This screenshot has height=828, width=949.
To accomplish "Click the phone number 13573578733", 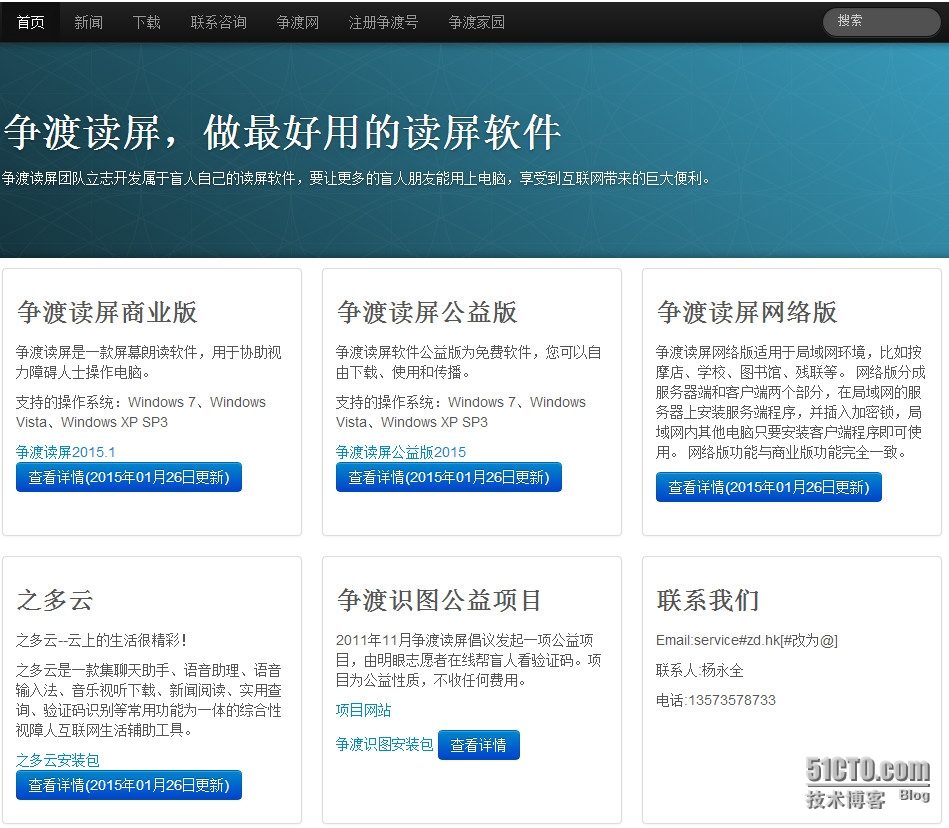I will click(x=732, y=700).
